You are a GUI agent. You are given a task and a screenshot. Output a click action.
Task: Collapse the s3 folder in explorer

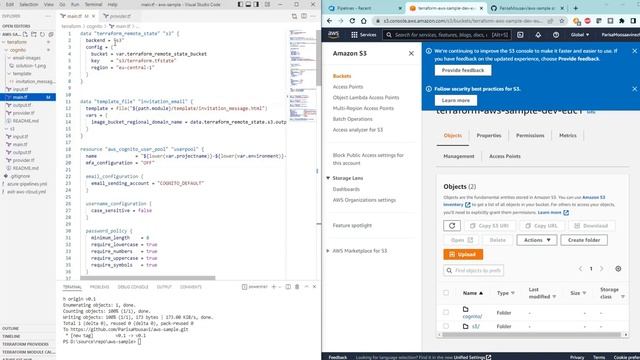[7, 129]
